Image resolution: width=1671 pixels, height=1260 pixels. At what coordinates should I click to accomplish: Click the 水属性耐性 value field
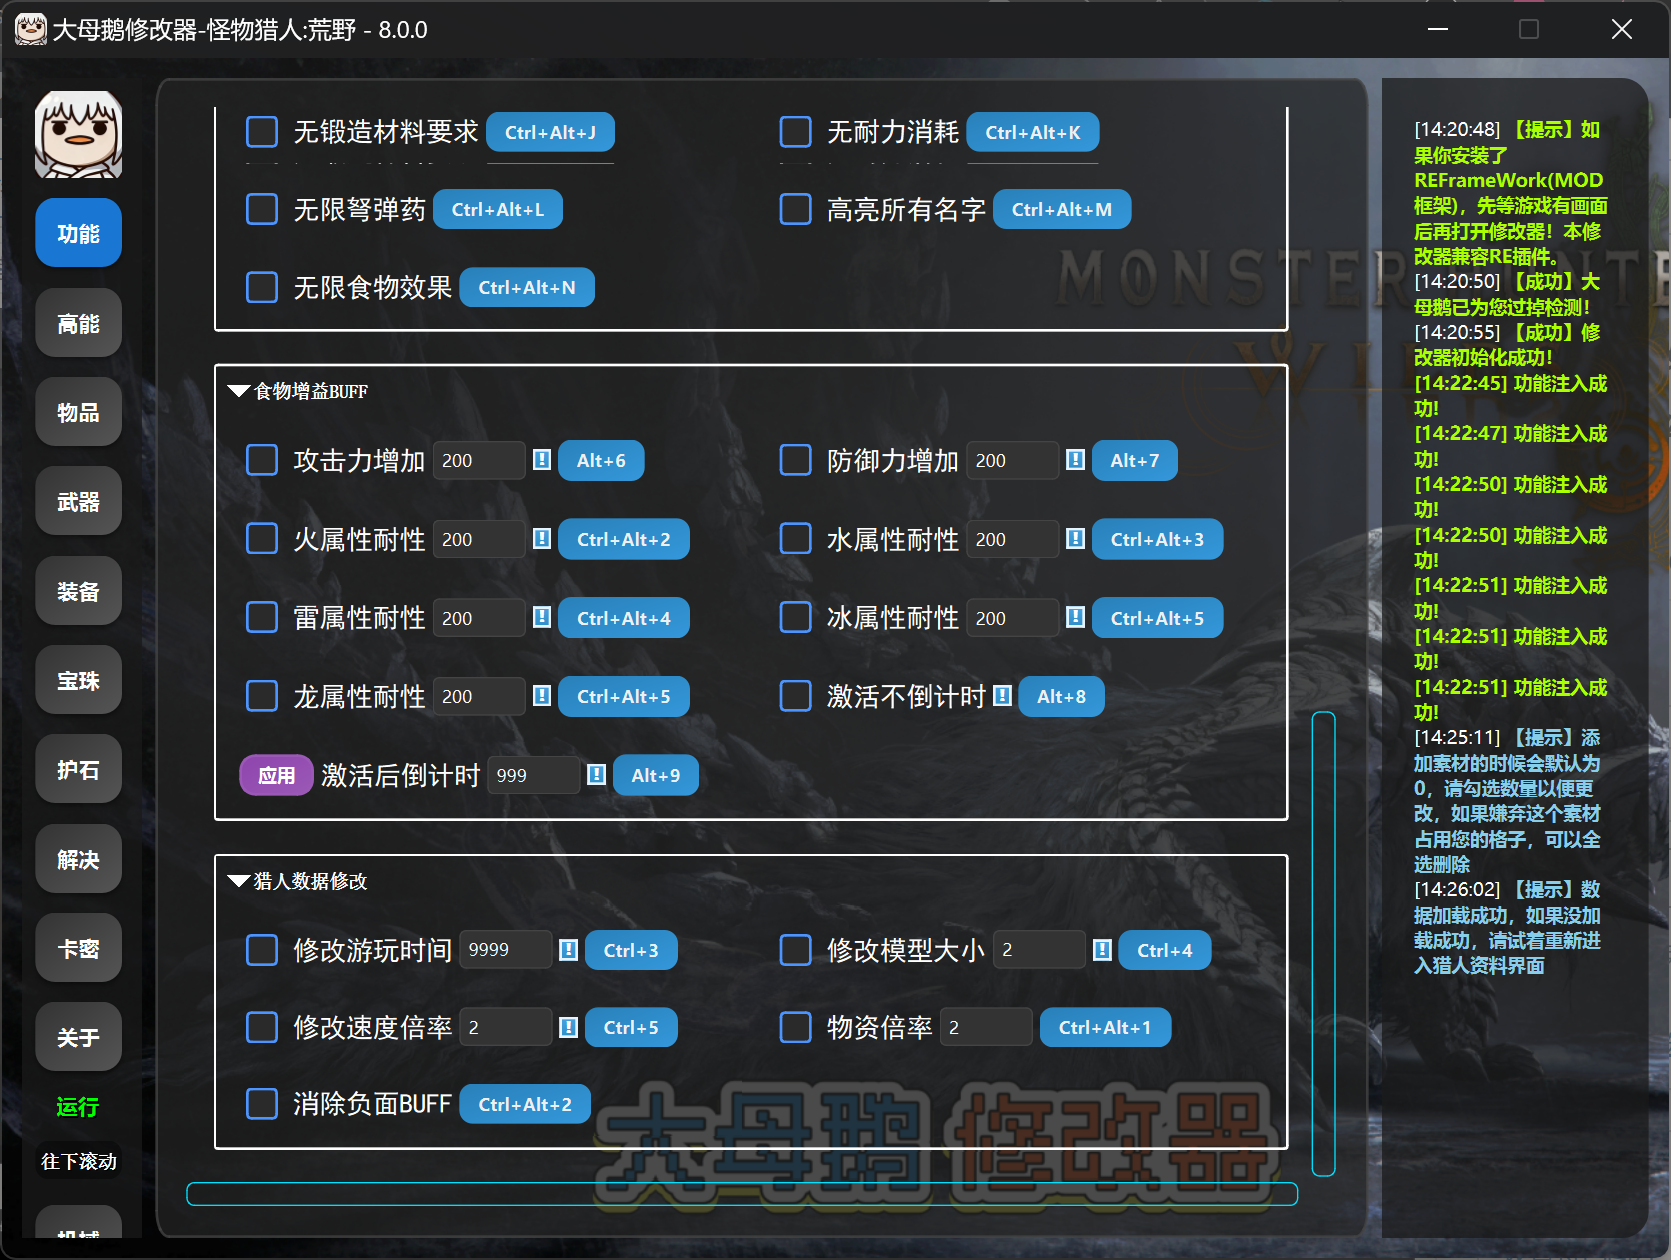point(1013,539)
